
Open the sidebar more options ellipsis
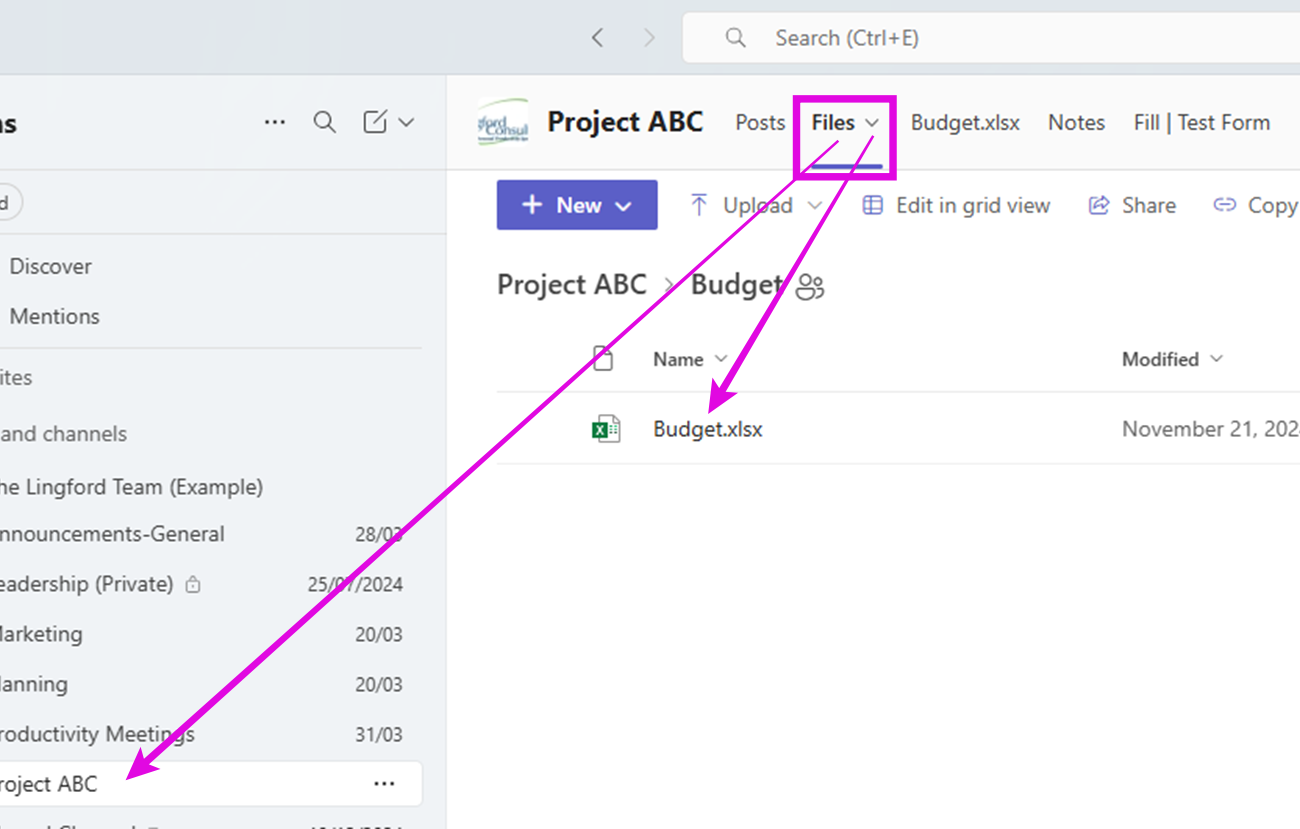pos(275,122)
